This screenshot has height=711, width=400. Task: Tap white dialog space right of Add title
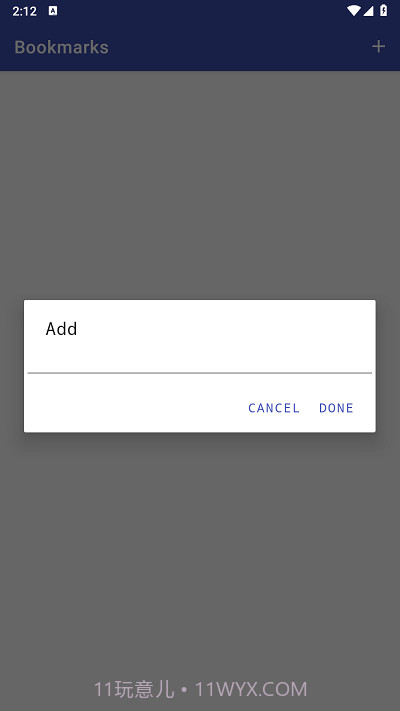click(x=227, y=329)
